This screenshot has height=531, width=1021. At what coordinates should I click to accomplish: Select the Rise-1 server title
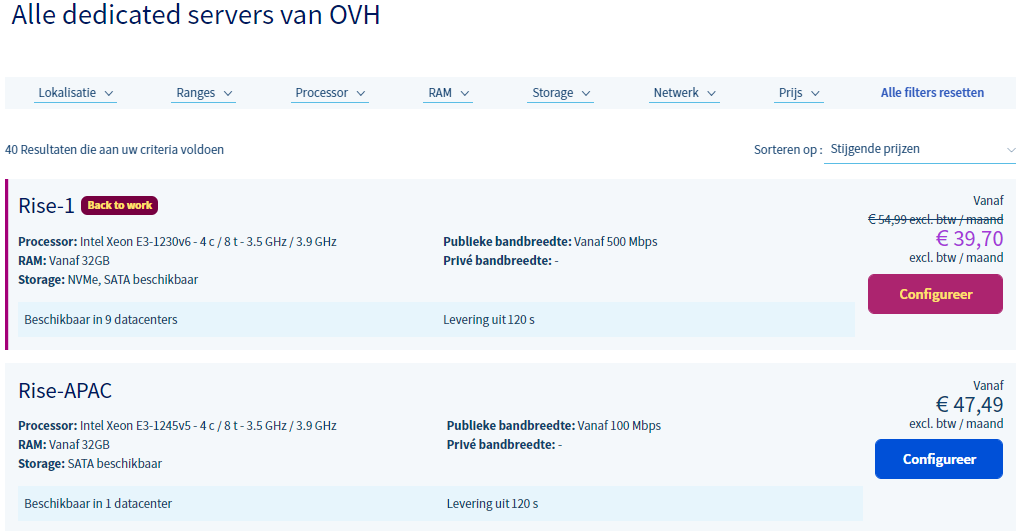pos(46,206)
